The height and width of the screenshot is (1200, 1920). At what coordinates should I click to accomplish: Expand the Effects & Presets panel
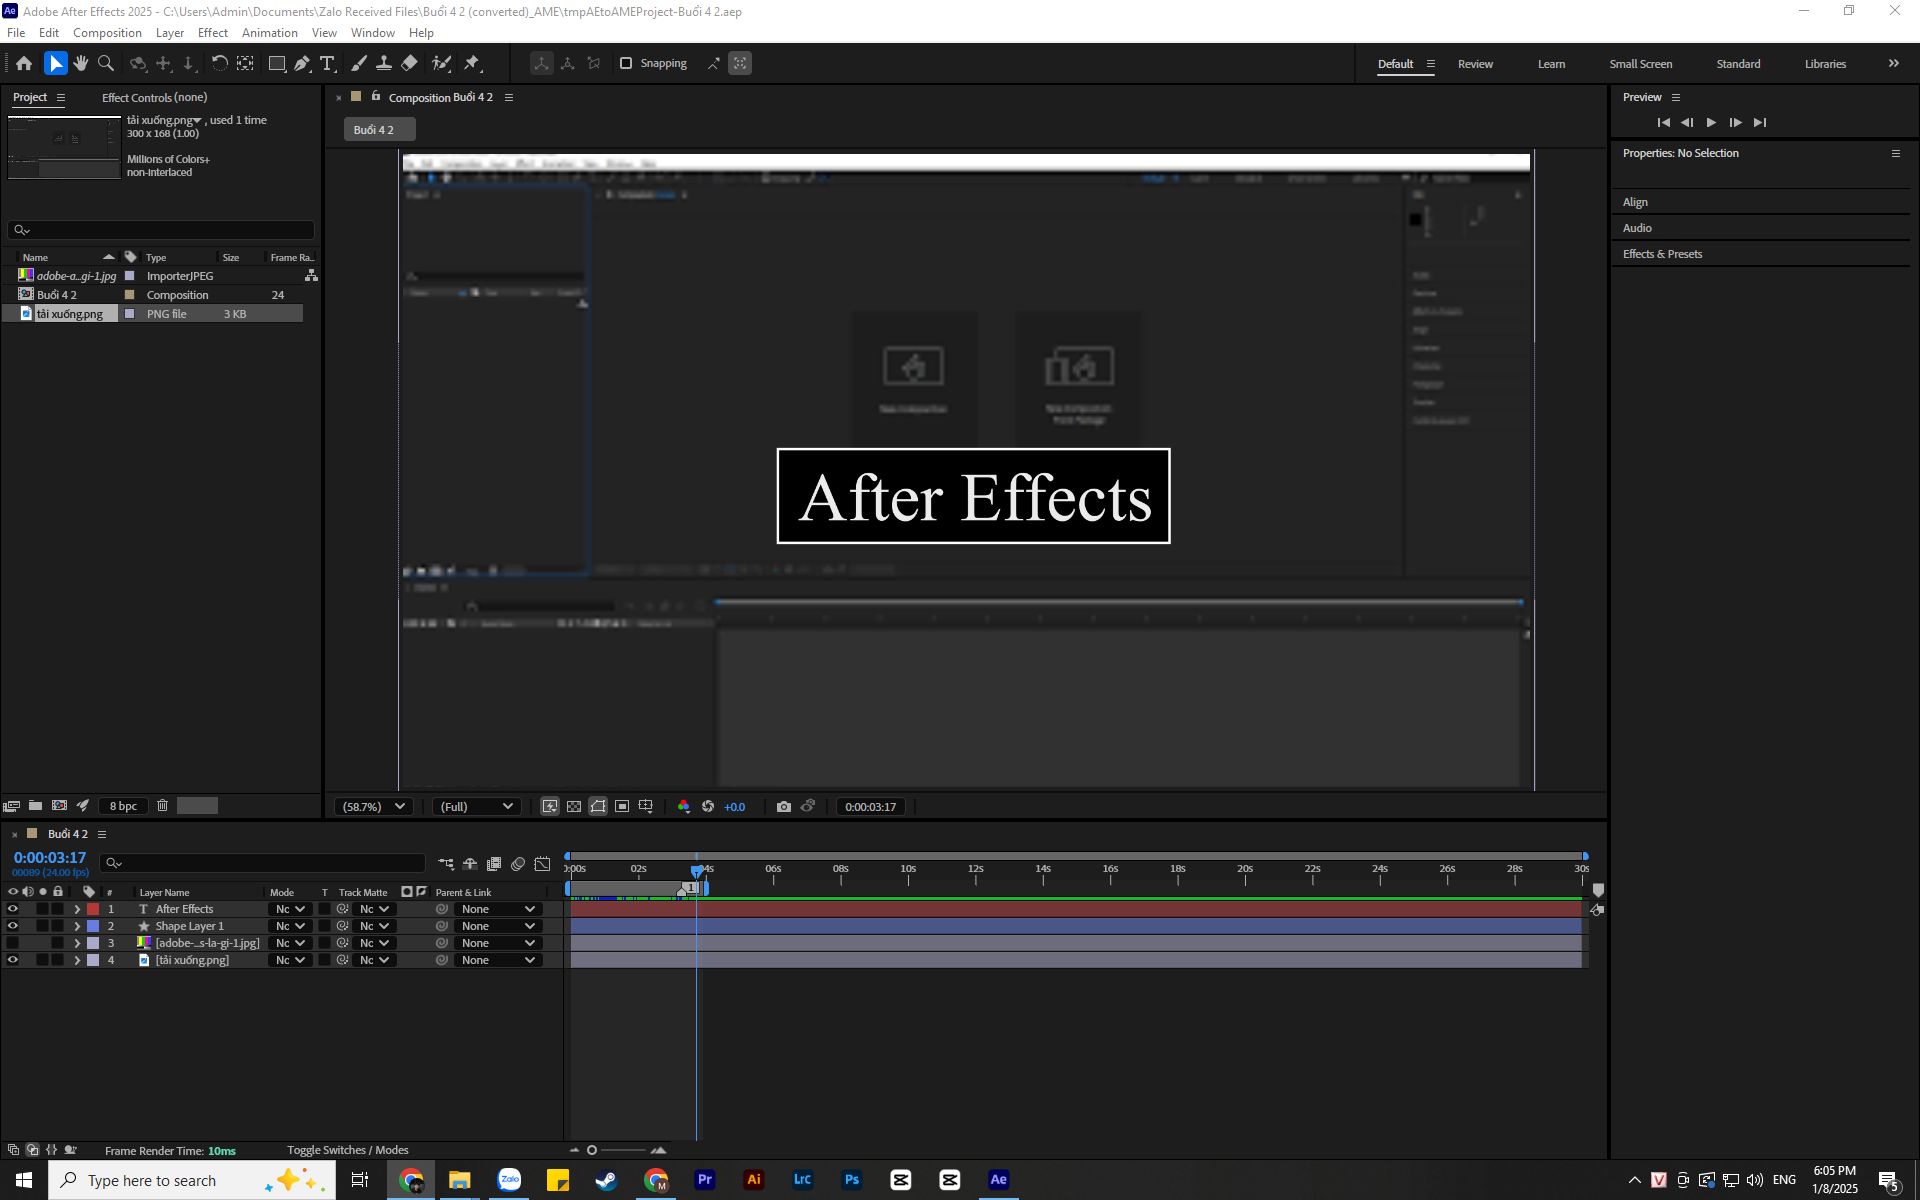point(1662,254)
